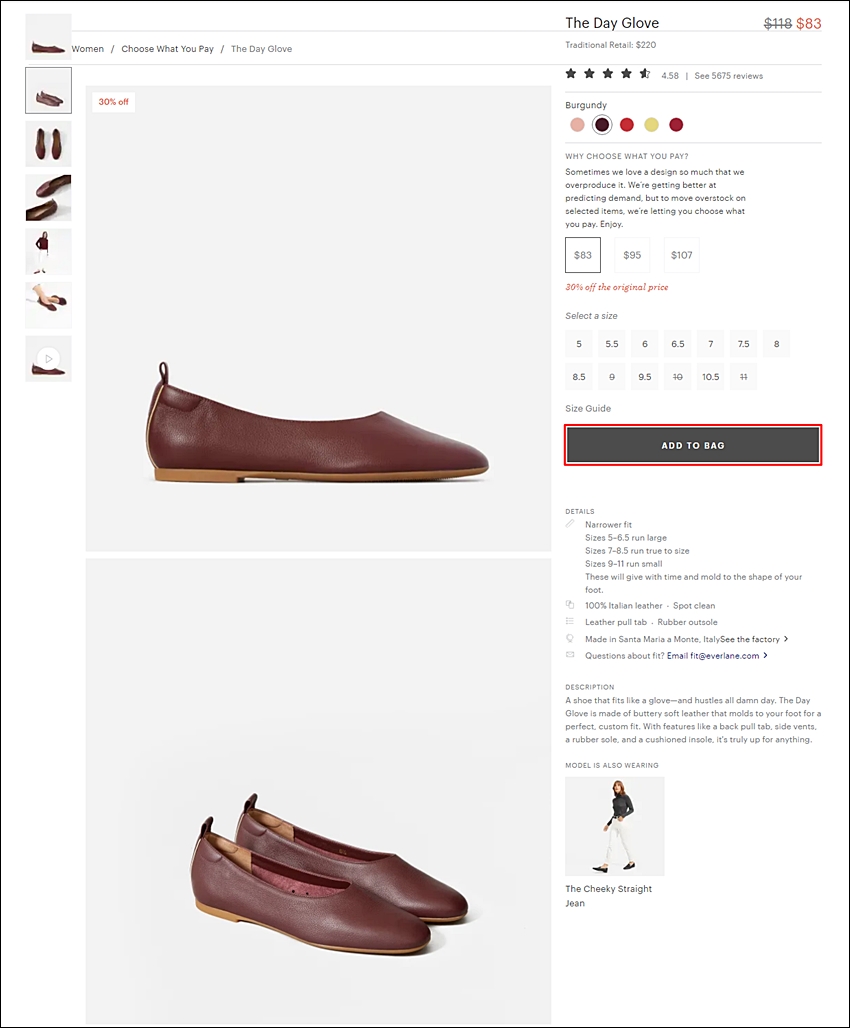View thumbnail of shoes from above
The width and height of the screenshot is (850, 1028).
(x=49, y=144)
